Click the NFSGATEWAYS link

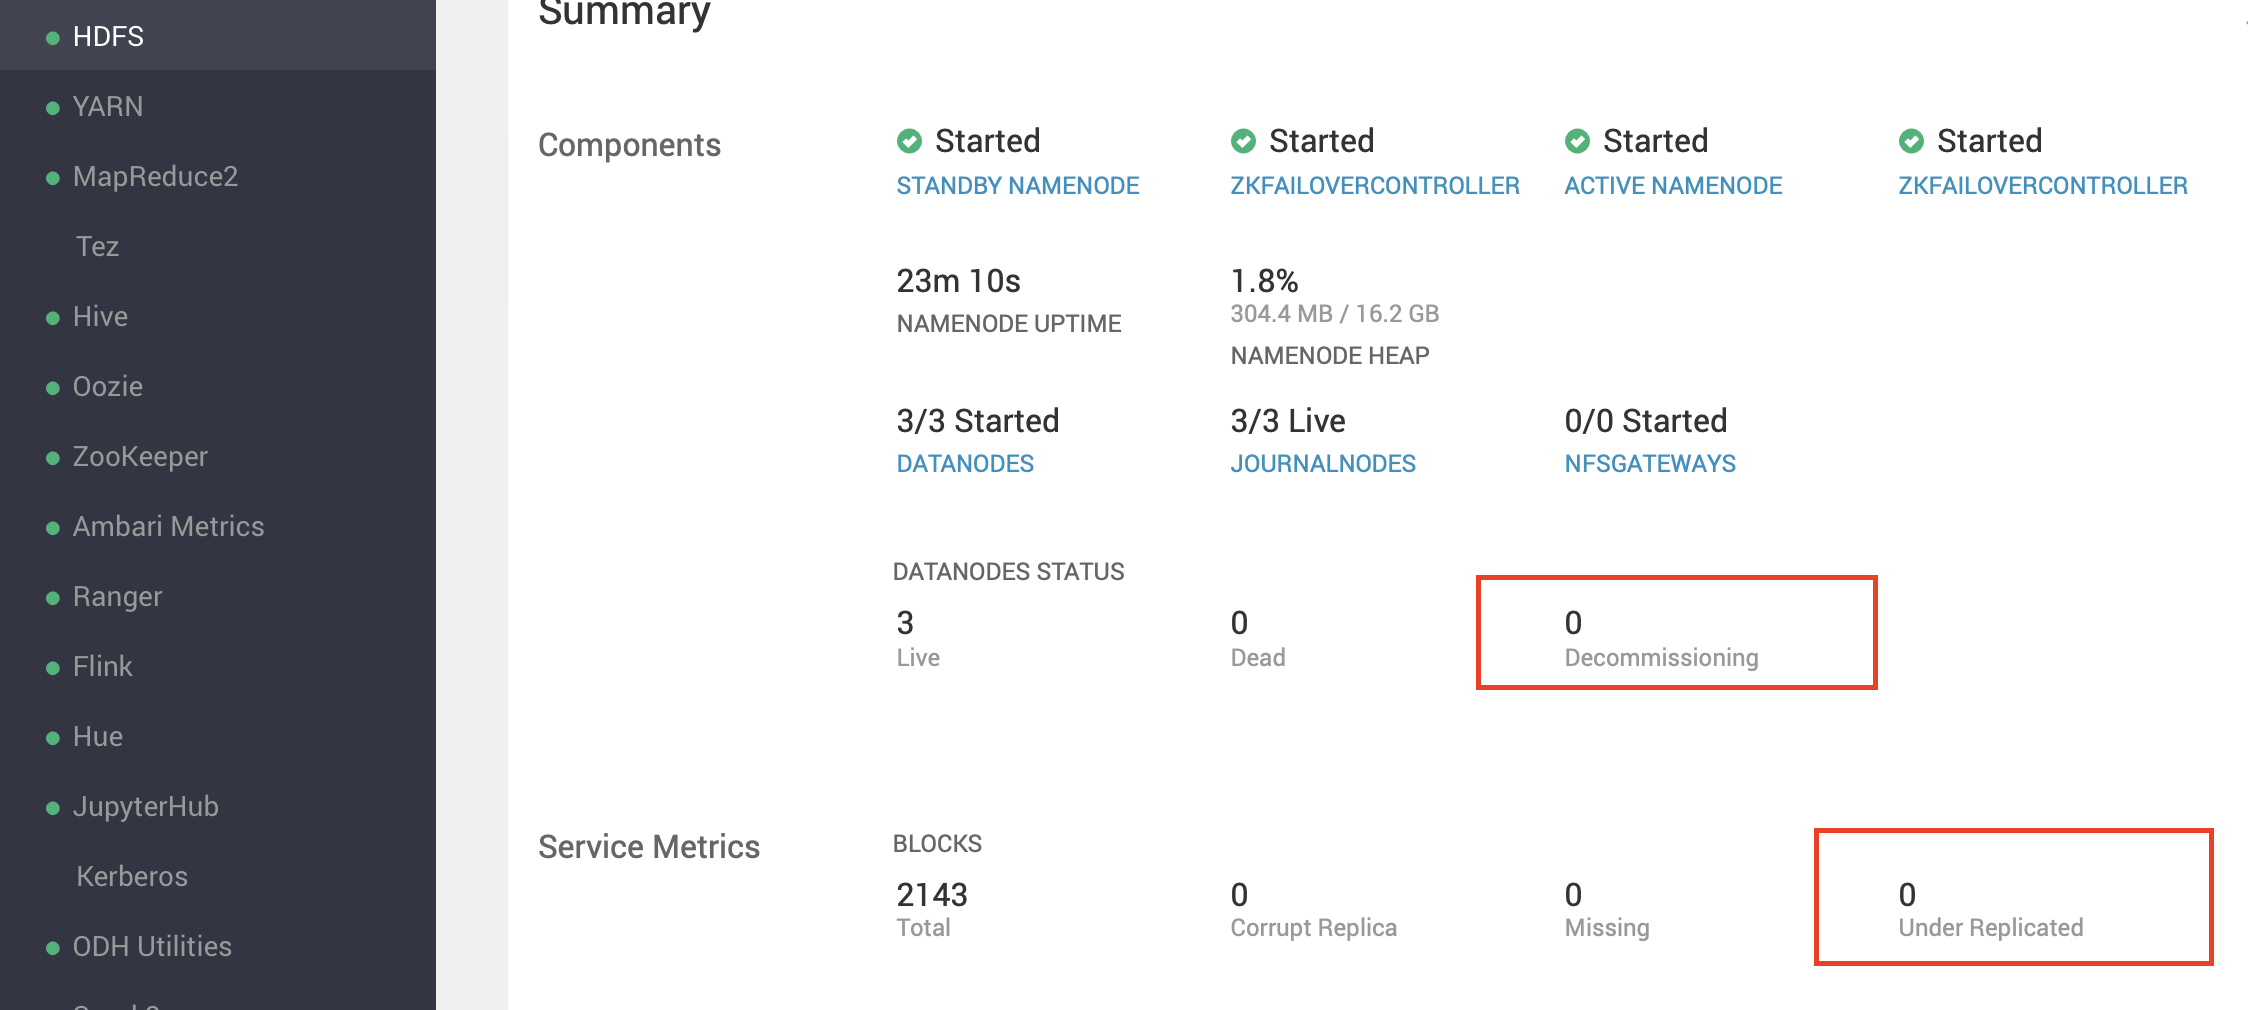[x=1650, y=463]
